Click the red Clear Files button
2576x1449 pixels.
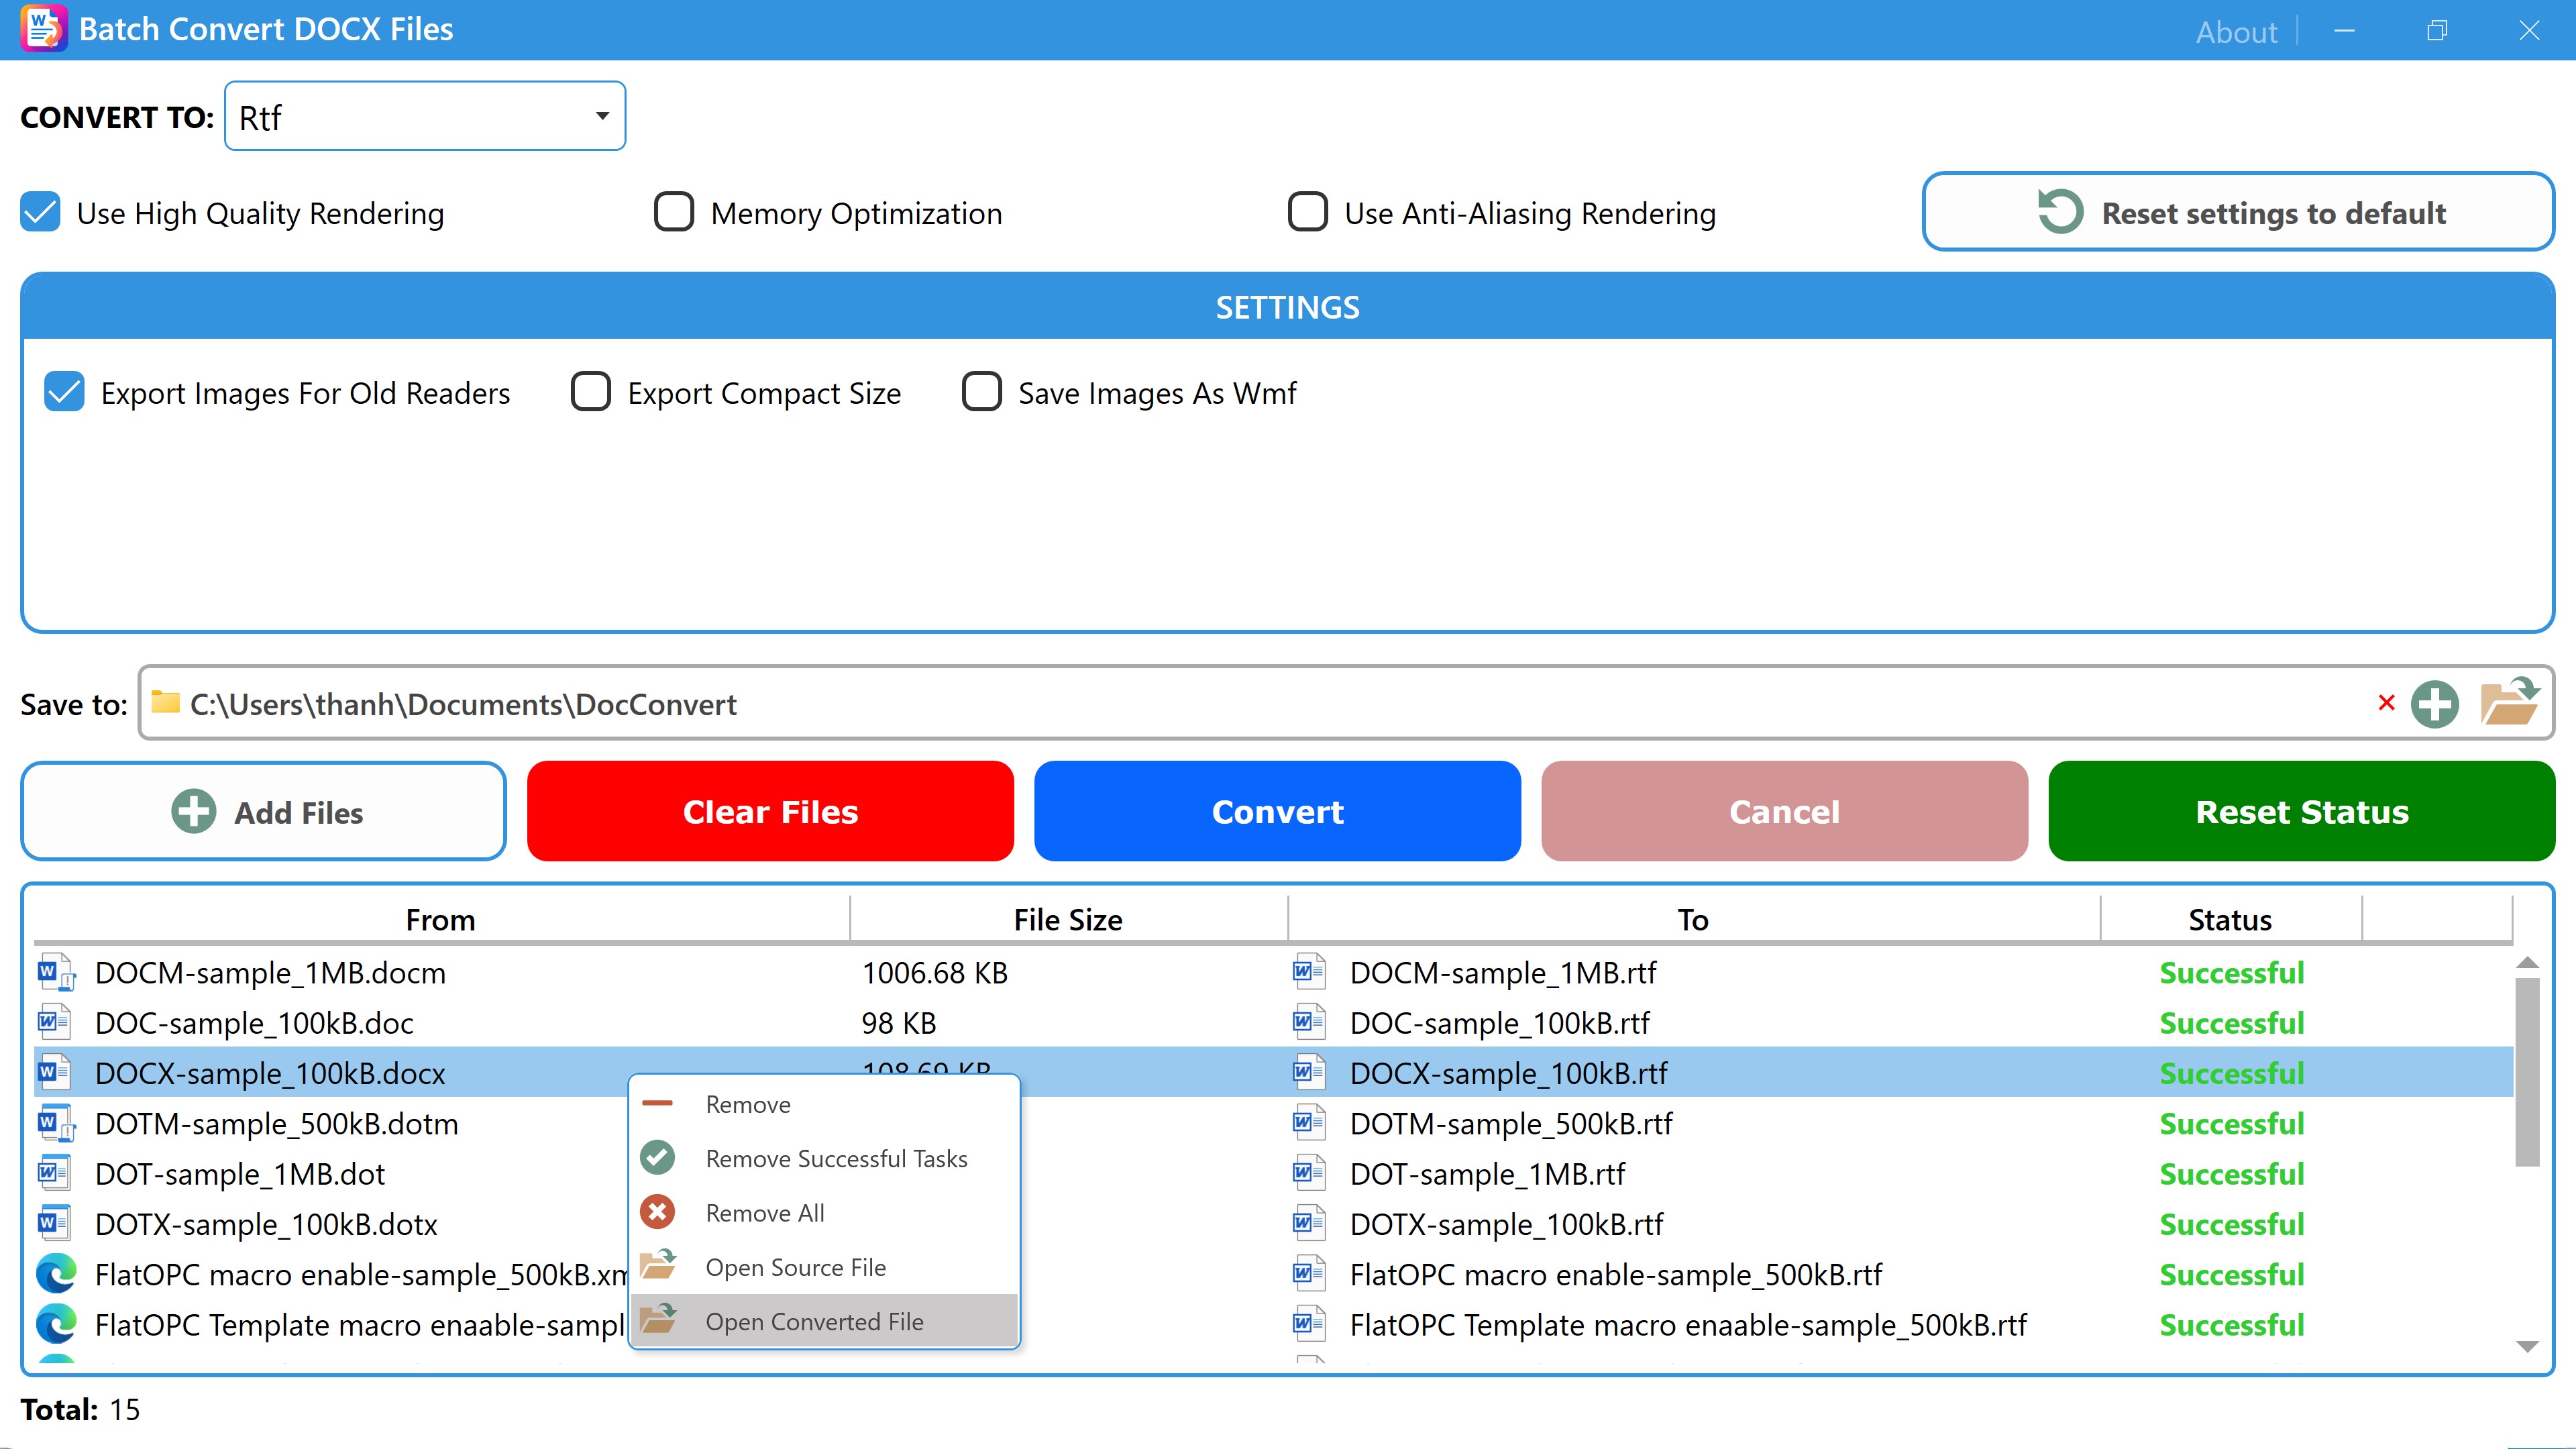pyautogui.click(x=770, y=811)
